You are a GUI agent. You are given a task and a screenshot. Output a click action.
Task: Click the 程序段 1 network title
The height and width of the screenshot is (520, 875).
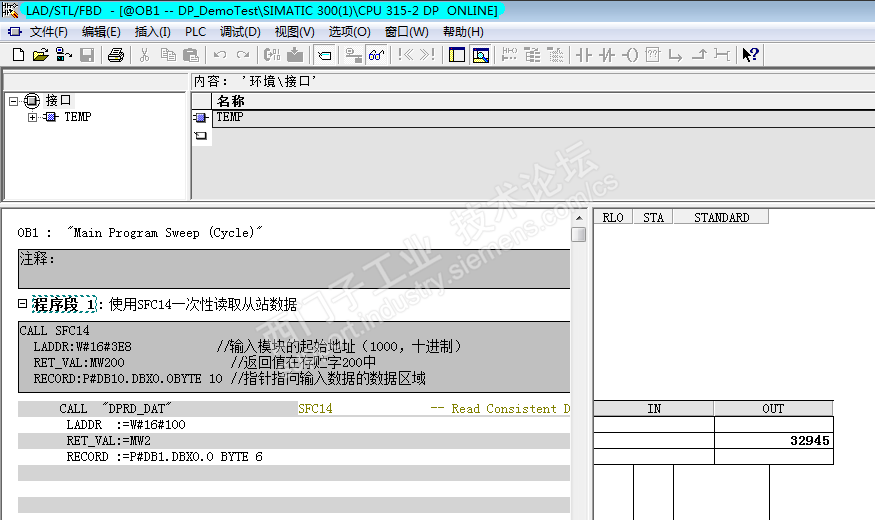tap(64, 305)
